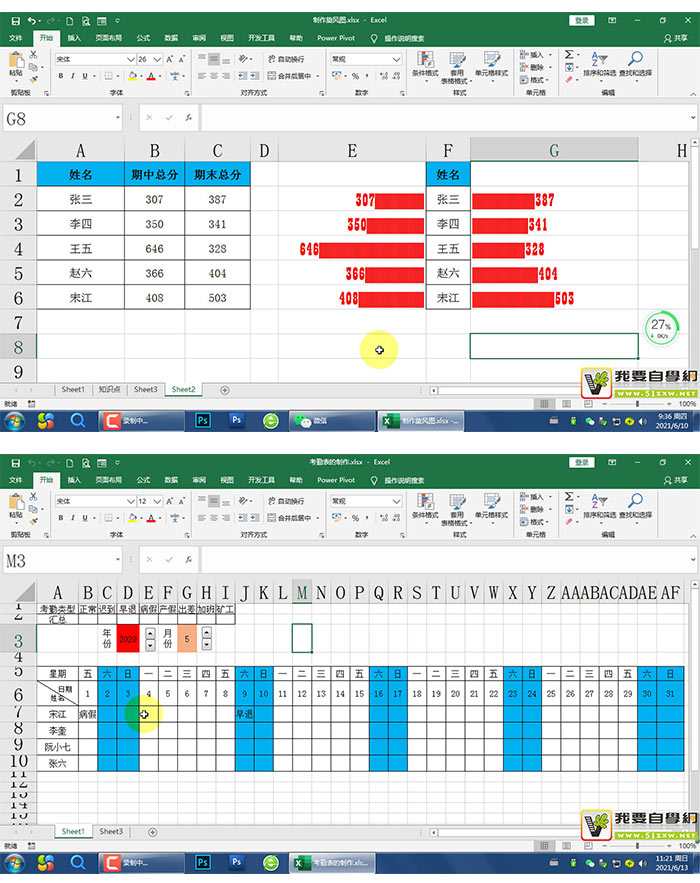Open 微信 WeChat in upper taskbar
Image resolution: width=700 pixels, height=883 pixels.
(x=332, y=421)
